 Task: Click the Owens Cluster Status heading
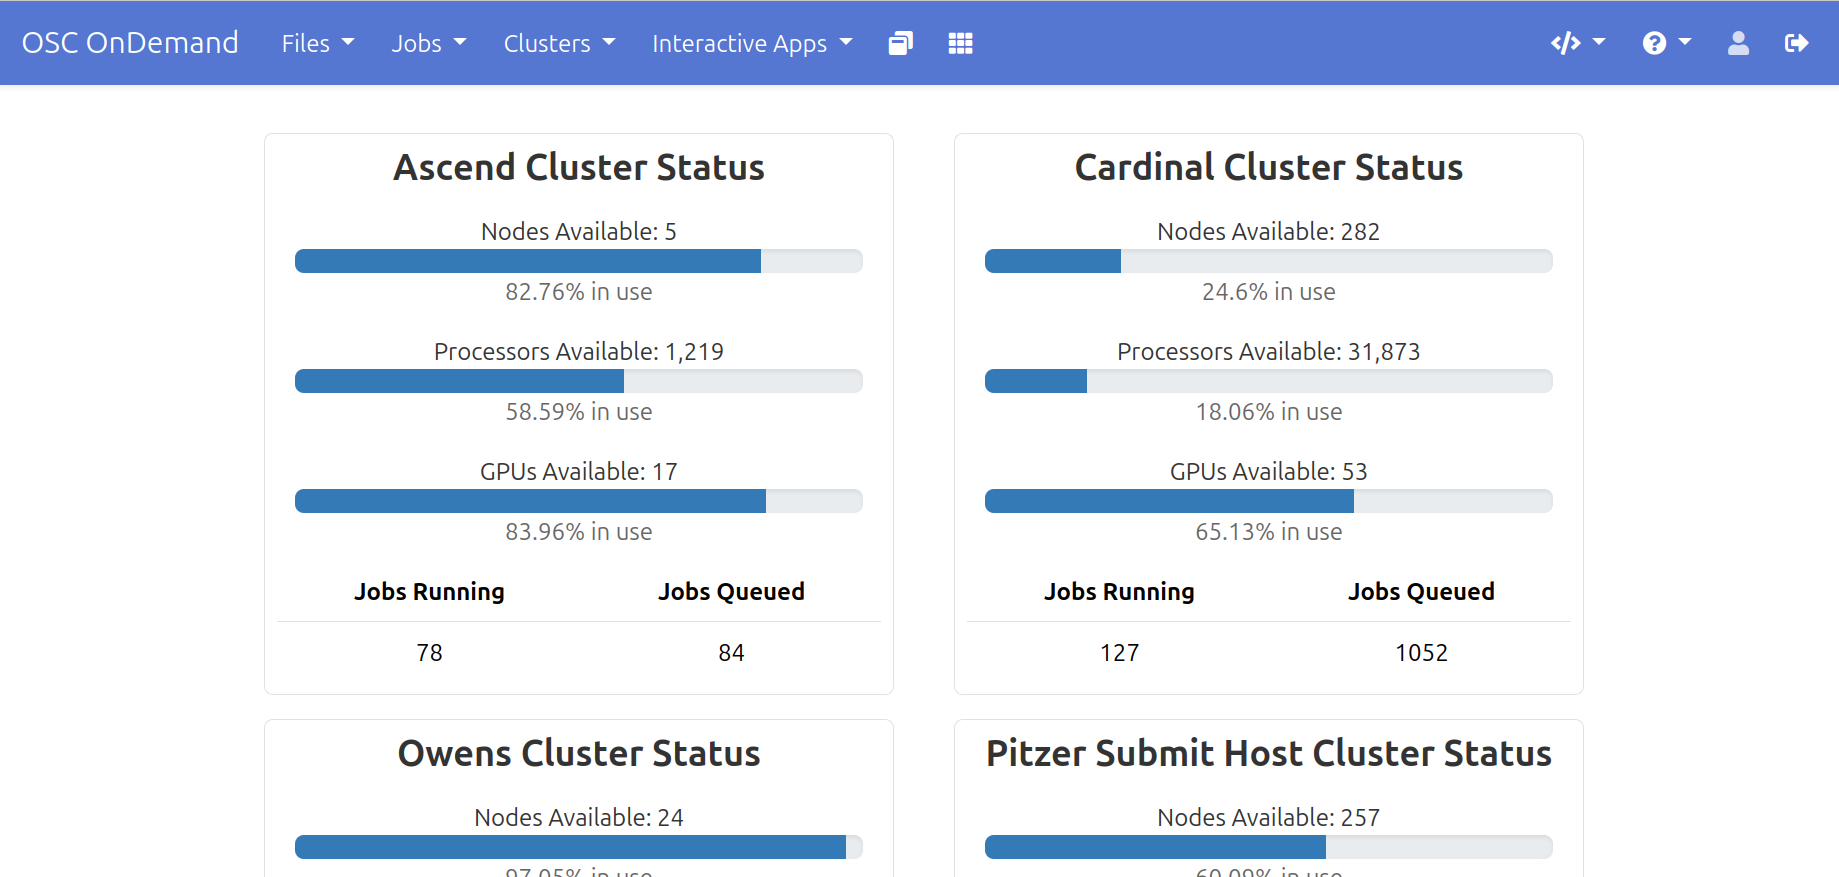pyautogui.click(x=578, y=753)
